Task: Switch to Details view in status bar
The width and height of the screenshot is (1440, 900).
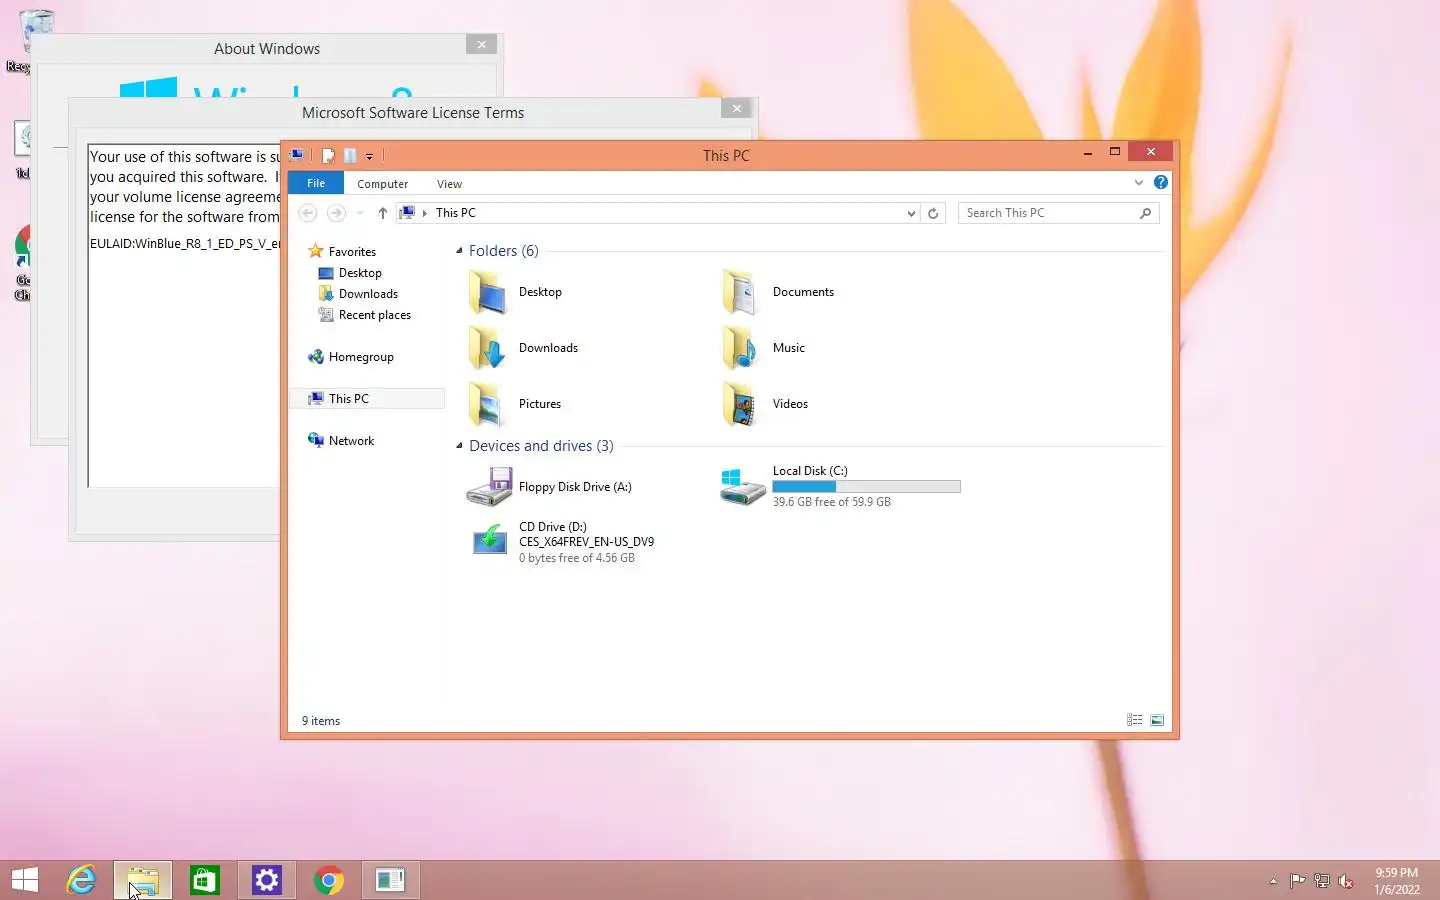Action: click(1134, 720)
